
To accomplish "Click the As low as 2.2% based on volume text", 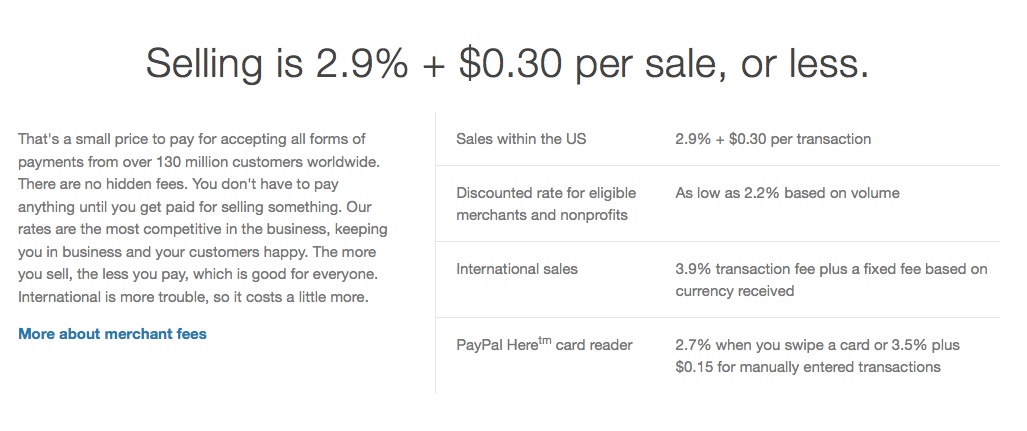I will 787,193.
